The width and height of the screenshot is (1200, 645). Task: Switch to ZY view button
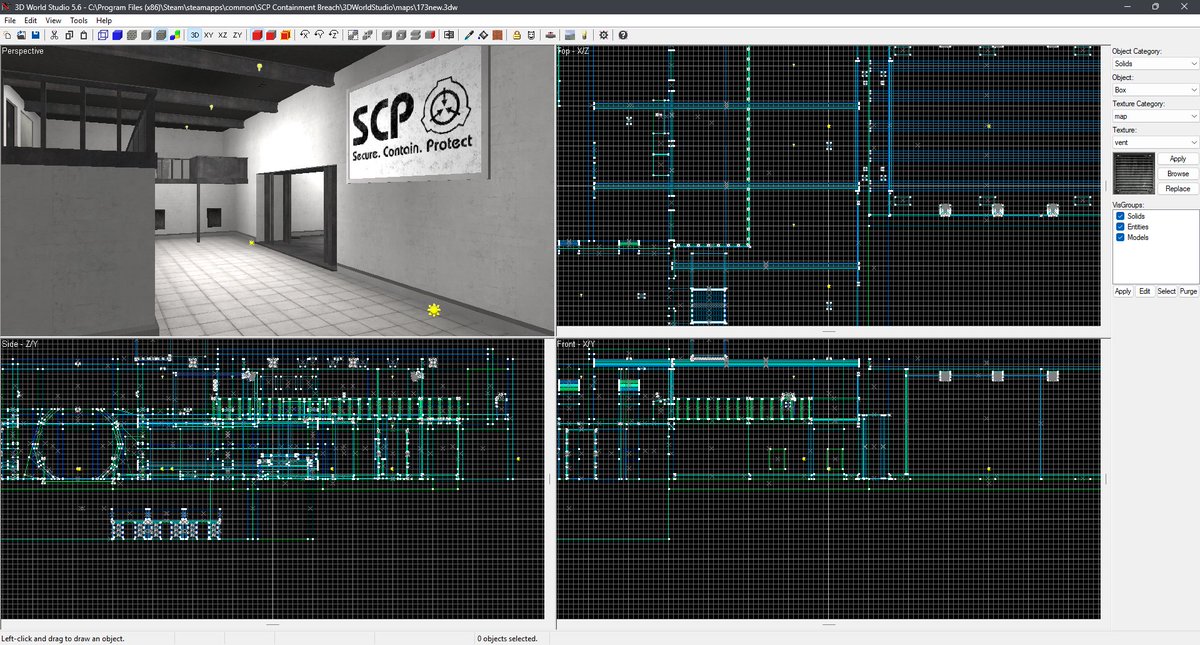pyautogui.click(x=237, y=35)
